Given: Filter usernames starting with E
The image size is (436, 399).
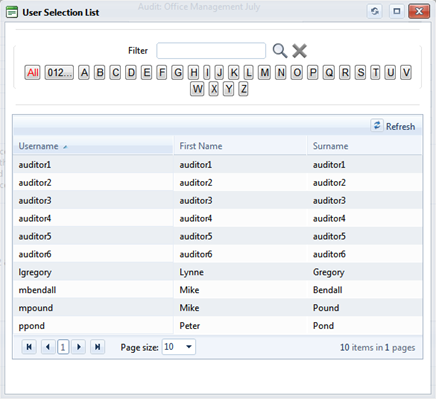Looking at the screenshot, I should [146, 72].
